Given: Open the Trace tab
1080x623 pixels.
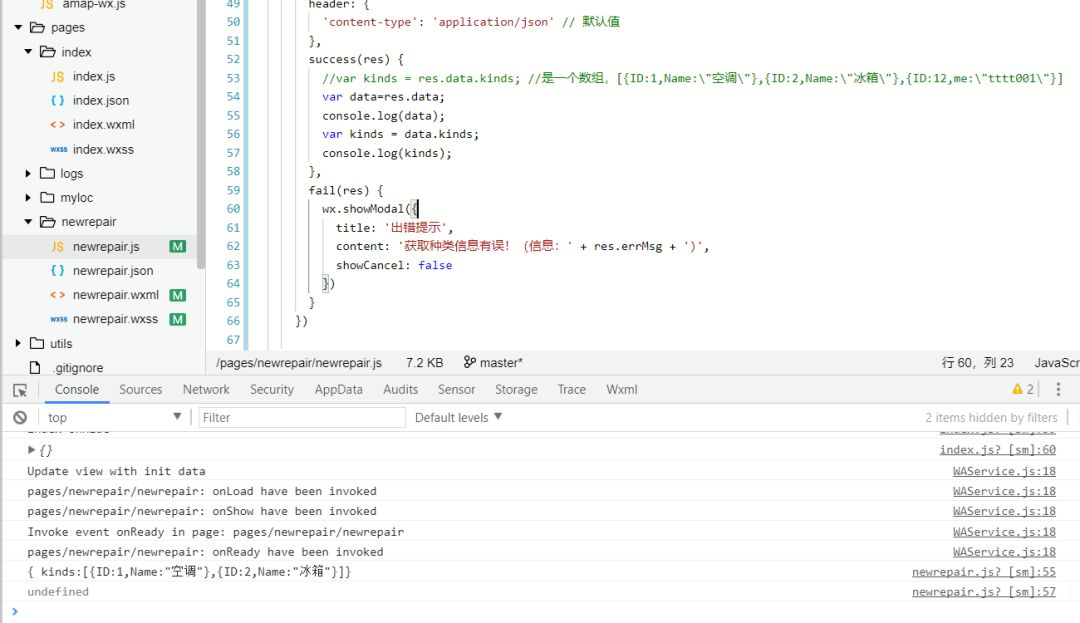Looking at the screenshot, I should (571, 389).
